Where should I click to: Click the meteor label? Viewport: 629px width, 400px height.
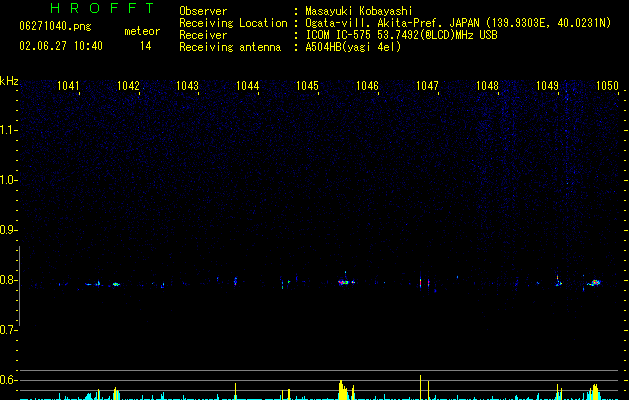click(x=142, y=31)
